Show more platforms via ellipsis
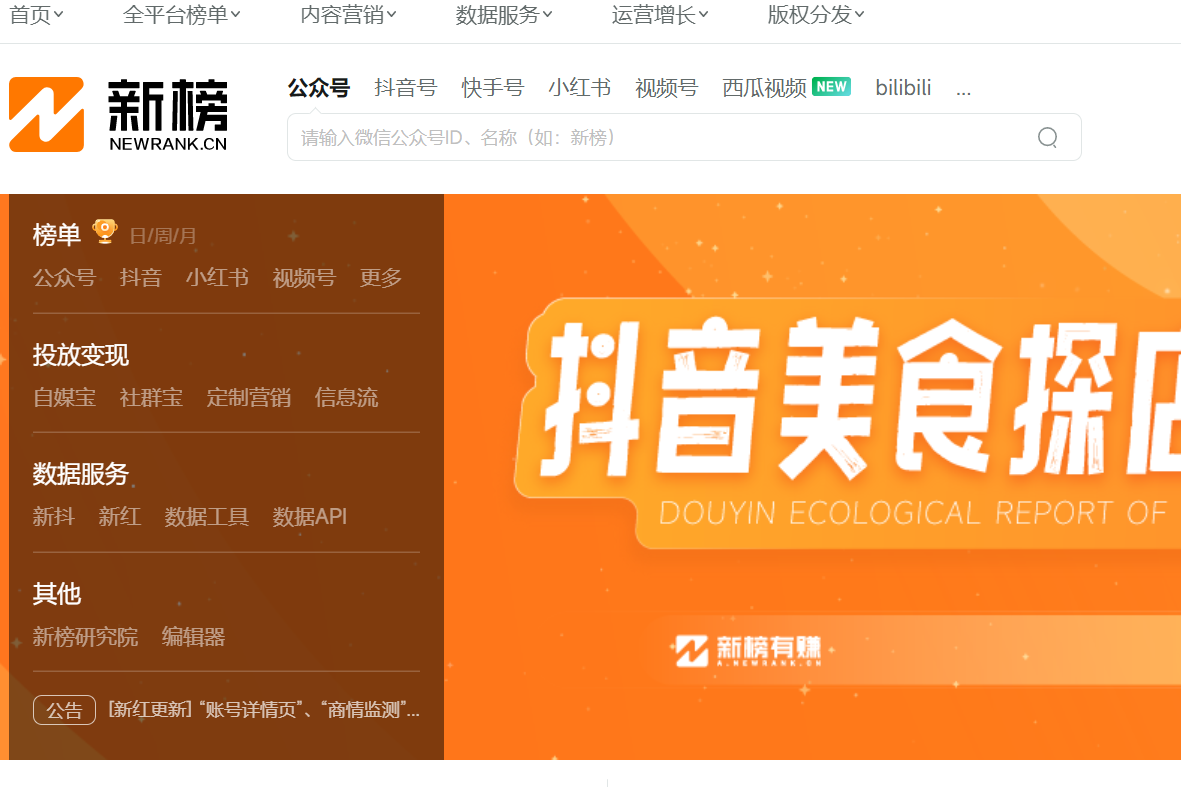 [x=963, y=88]
